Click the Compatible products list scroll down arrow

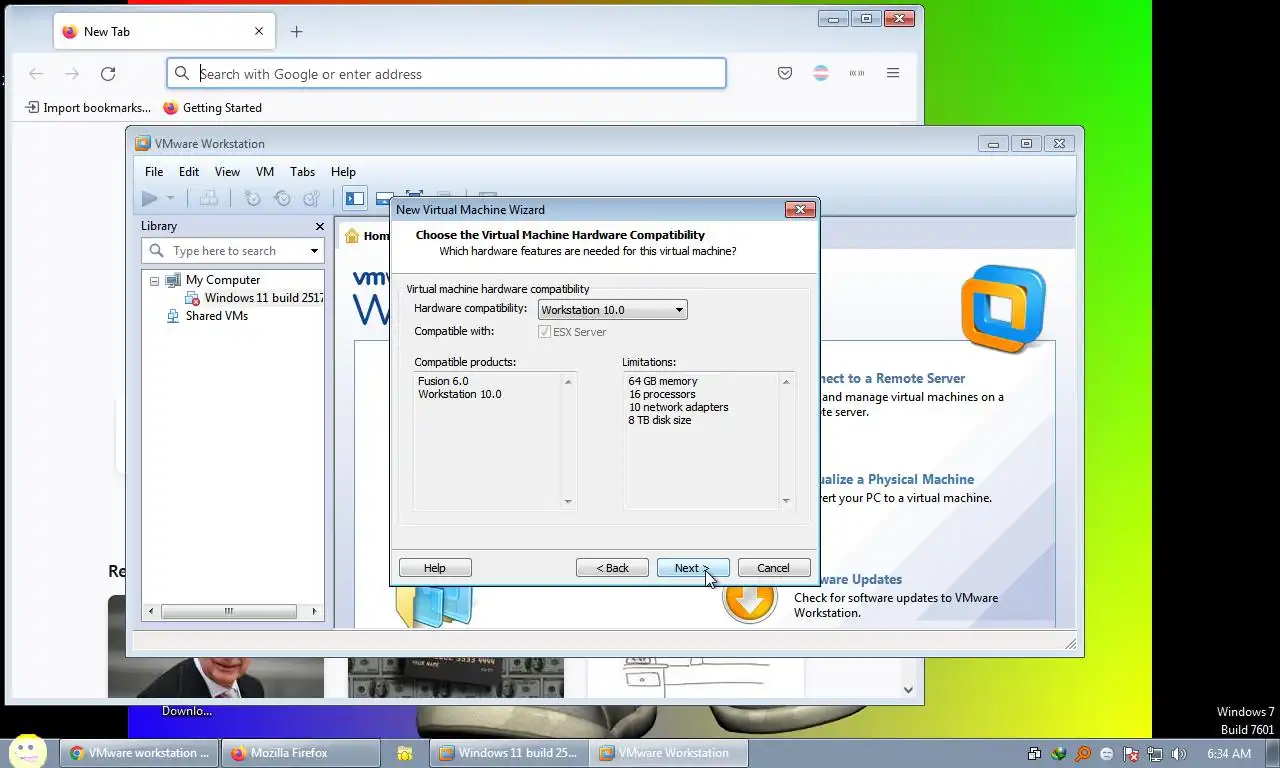(x=568, y=501)
